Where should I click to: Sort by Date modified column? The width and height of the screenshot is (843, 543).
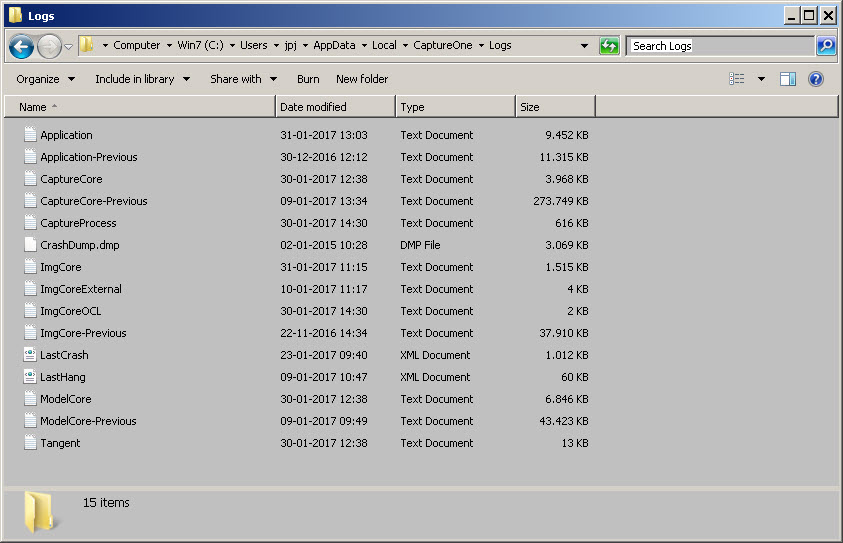tap(335, 106)
